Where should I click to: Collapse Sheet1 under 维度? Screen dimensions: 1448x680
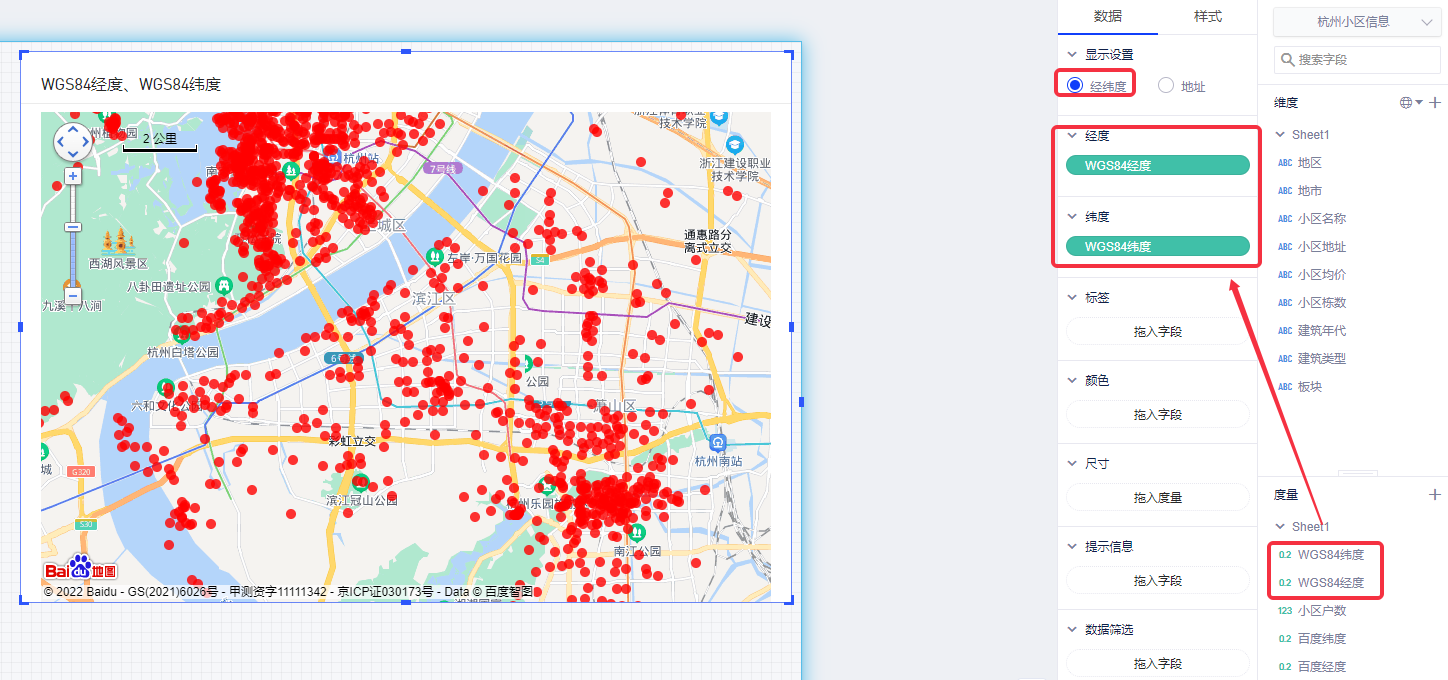click(x=1281, y=134)
